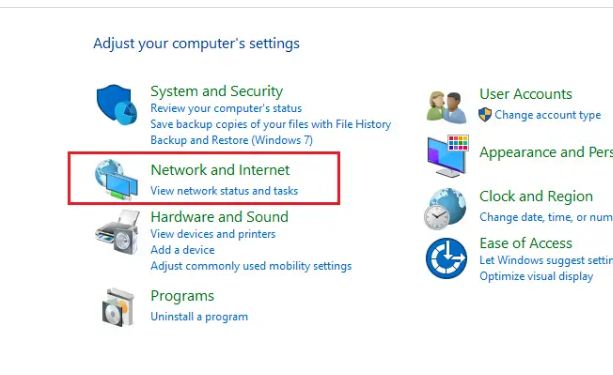Select View network status and tasks
The width and height of the screenshot is (613, 375).
tap(224, 191)
